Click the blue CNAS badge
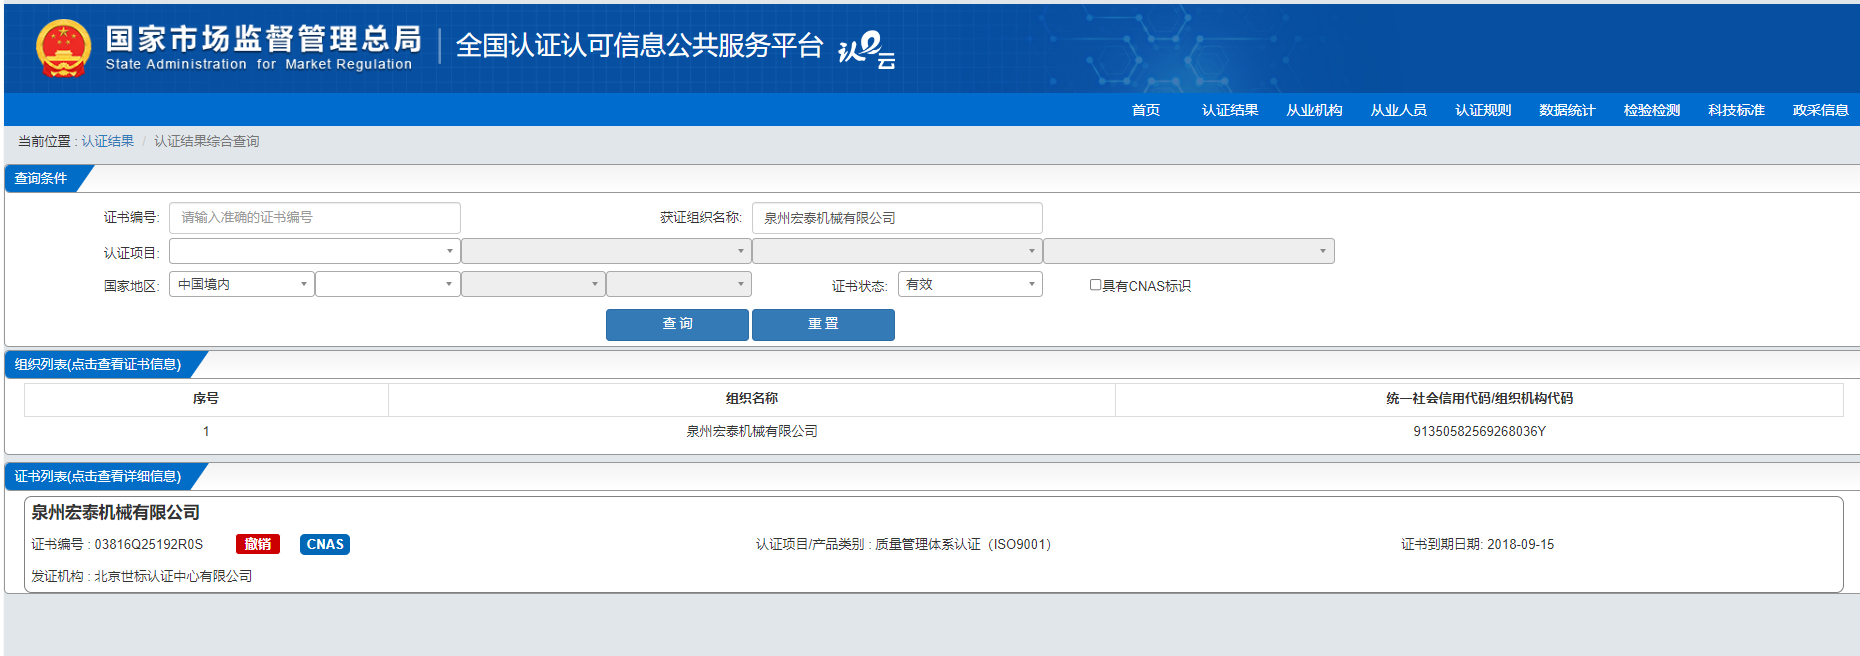The height and width of the screenshot is (656, 1860). 325,544
